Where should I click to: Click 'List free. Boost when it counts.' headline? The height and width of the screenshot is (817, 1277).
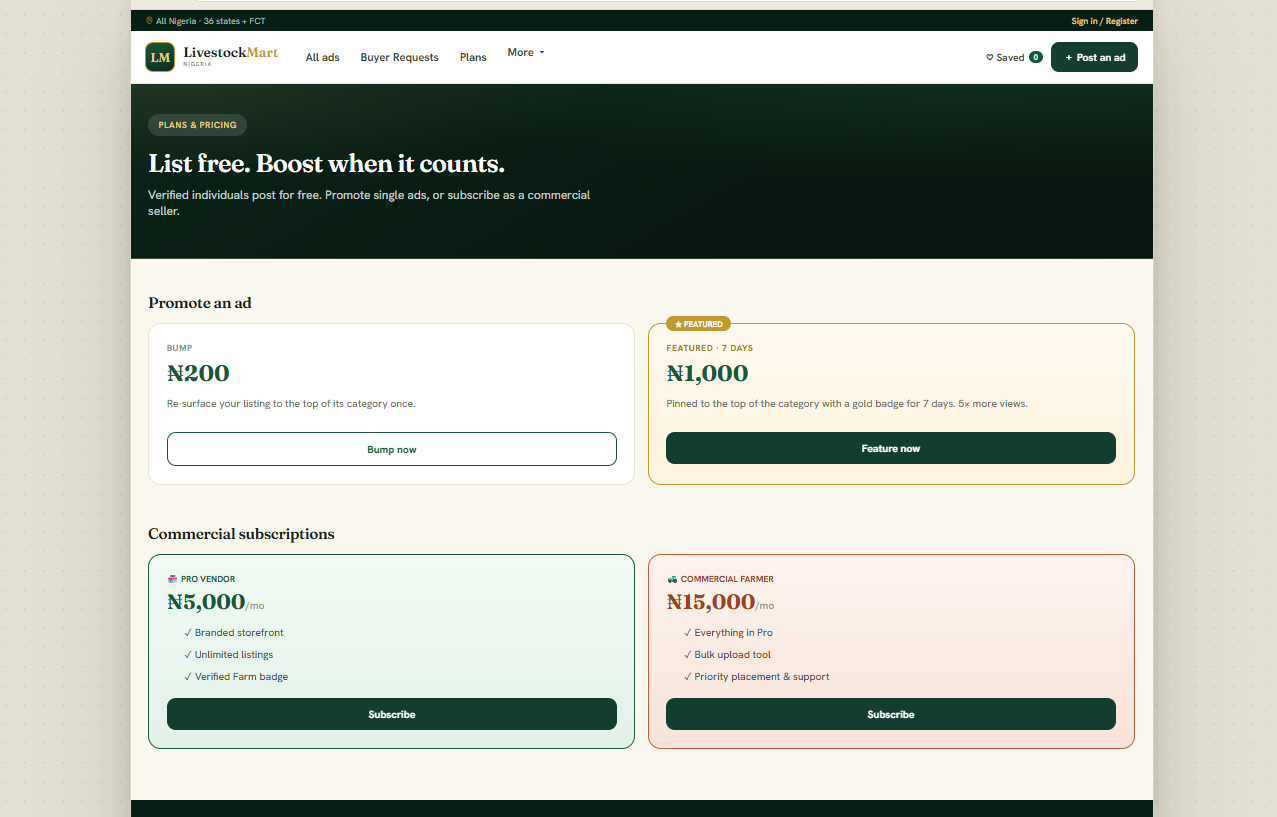326,164
